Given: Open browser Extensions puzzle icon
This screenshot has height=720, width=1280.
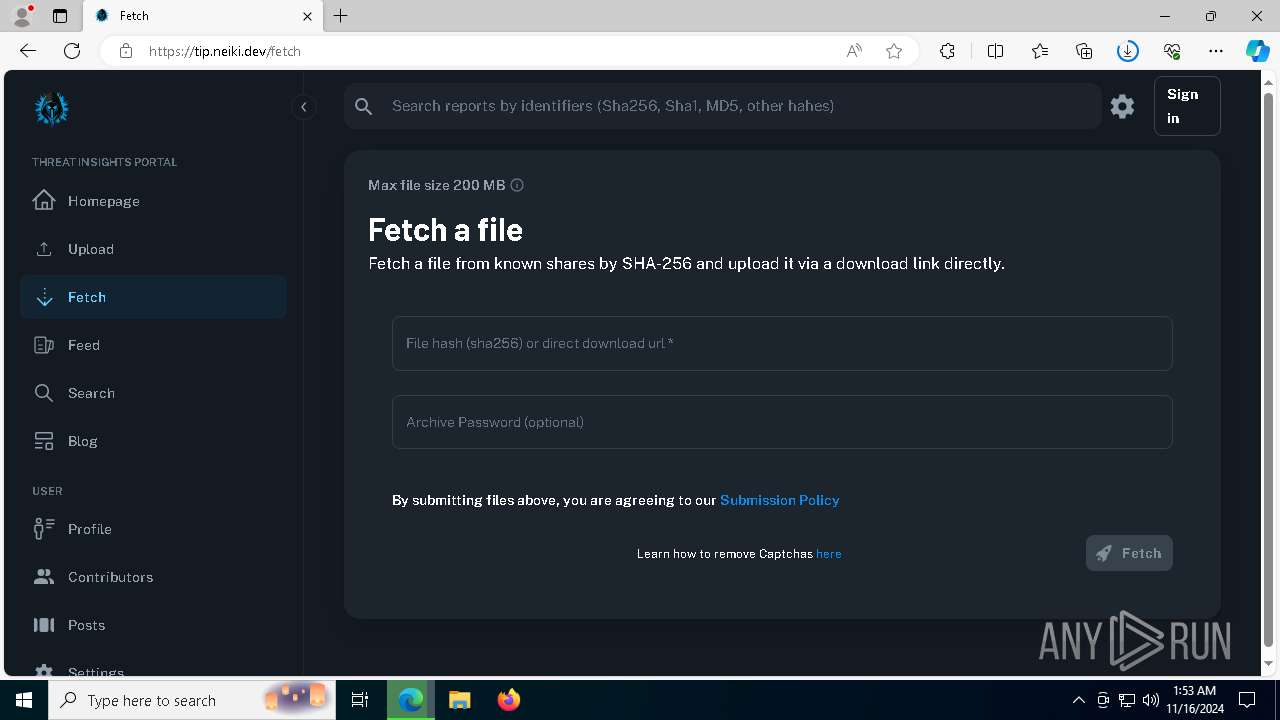Looking at the screenshot, I should pos(947,51).
